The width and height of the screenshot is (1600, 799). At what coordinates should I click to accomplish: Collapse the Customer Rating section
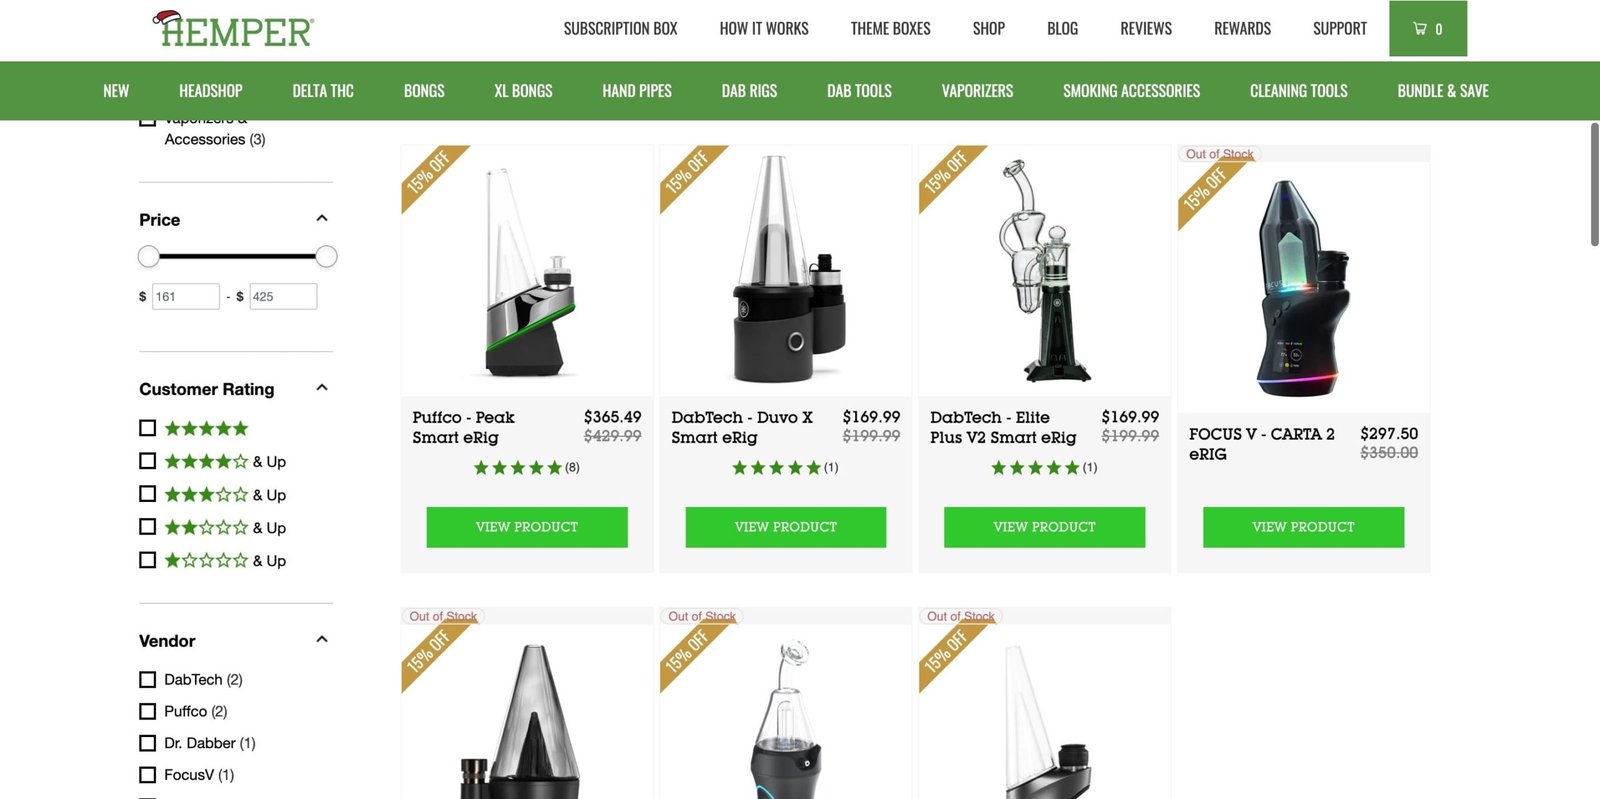[322, 388]
